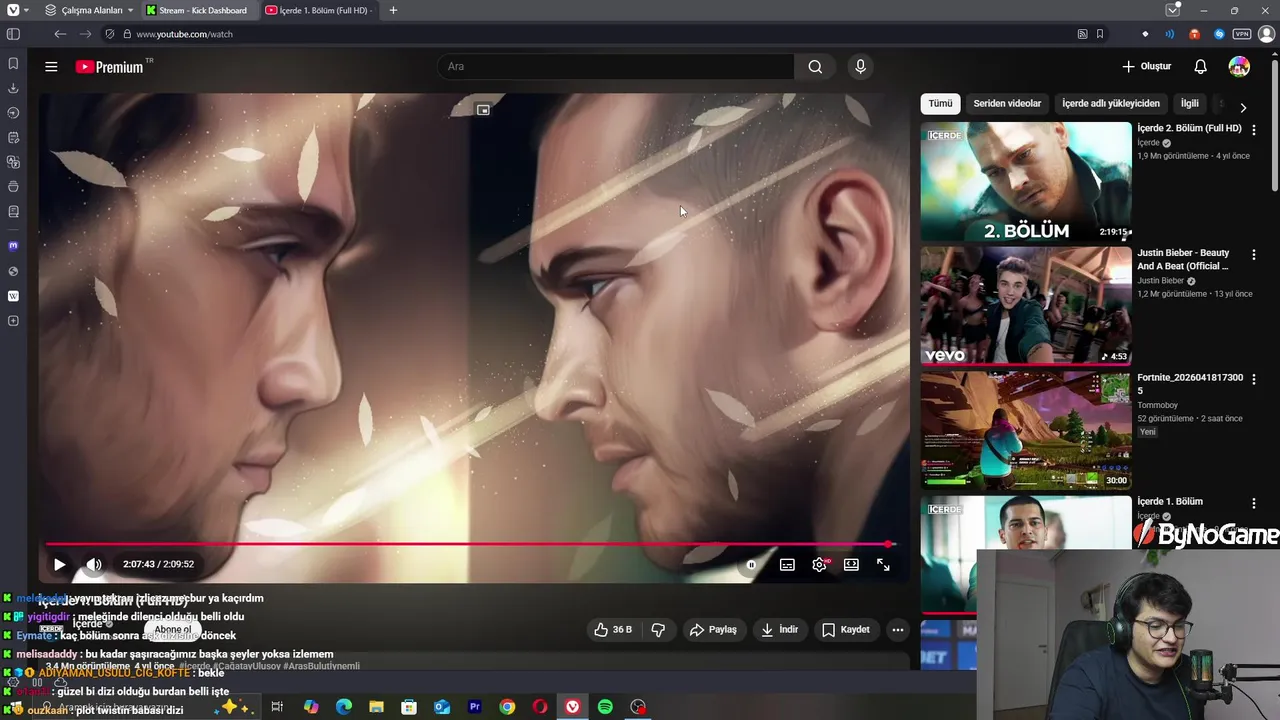
Task: Open File Explorer from taskbar
Action: [x=376, y=707]
